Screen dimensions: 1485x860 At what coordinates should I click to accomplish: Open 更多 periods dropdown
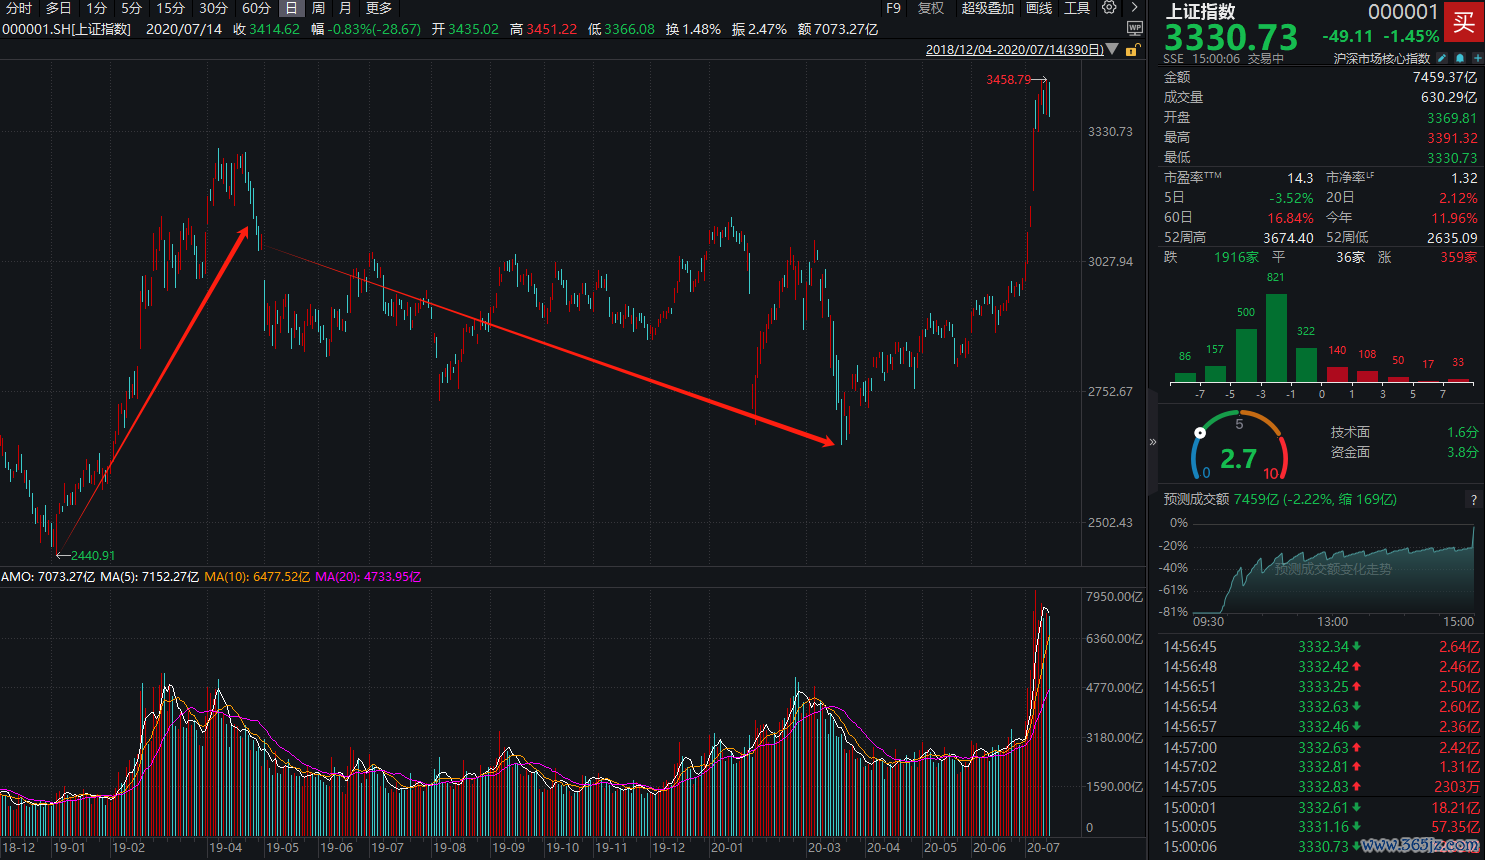pyautogui.click(x=379, y=8)
